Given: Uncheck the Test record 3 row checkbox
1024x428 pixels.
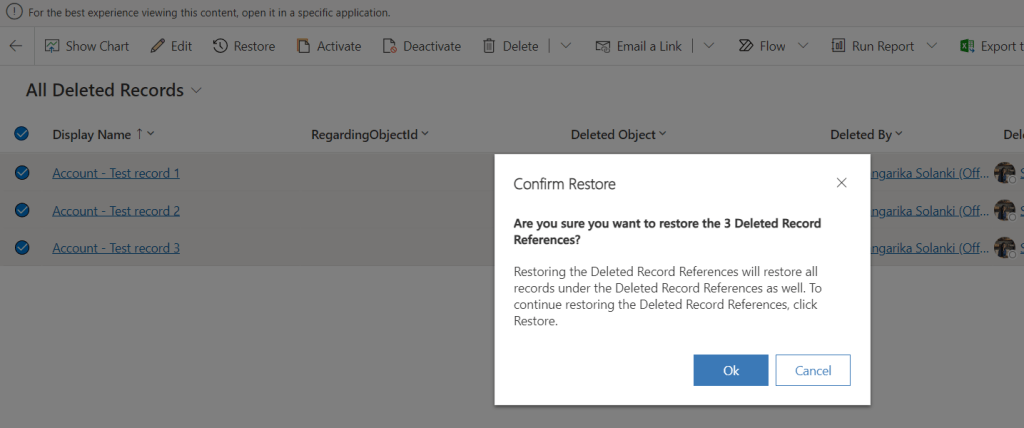Looking at the screenshot, I should [x=21, y=248].
